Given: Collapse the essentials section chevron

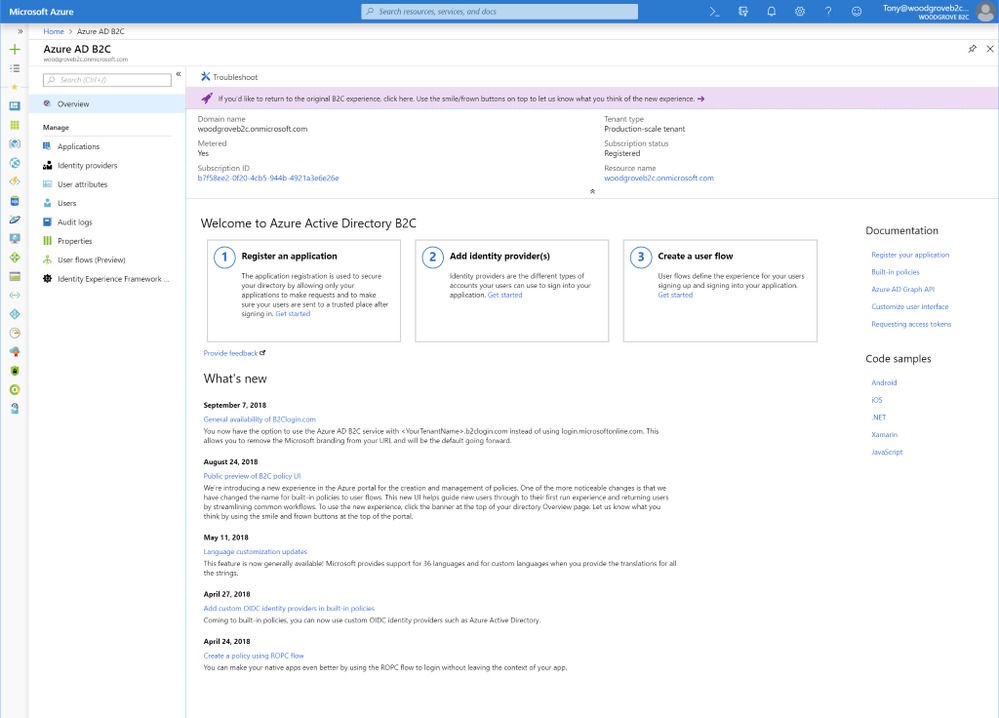Looking at the screenshot, I should point(593,191).
